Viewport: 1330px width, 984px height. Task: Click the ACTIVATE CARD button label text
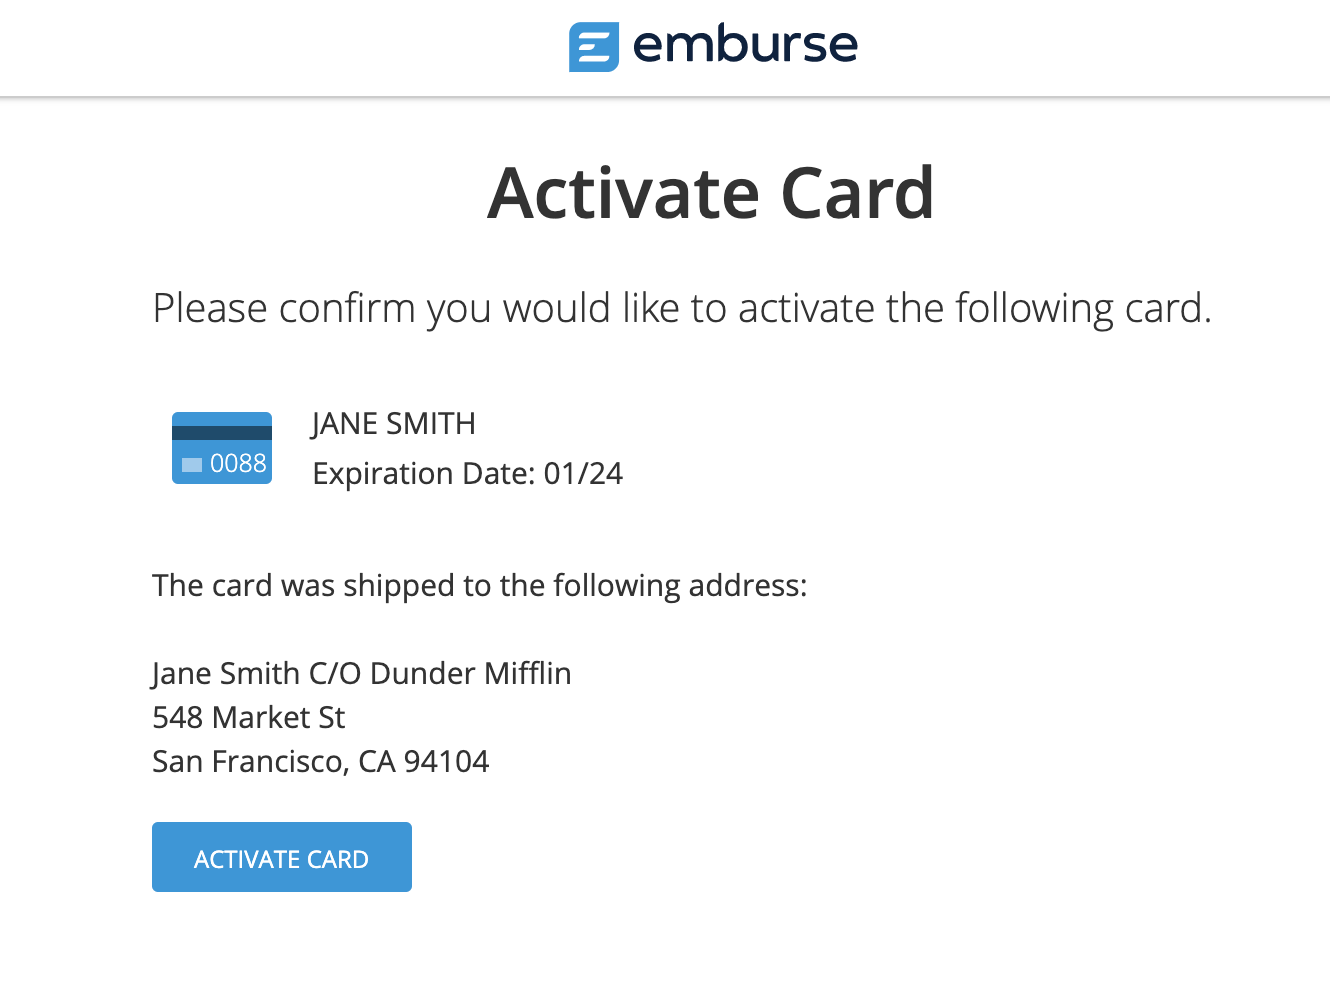281,858
